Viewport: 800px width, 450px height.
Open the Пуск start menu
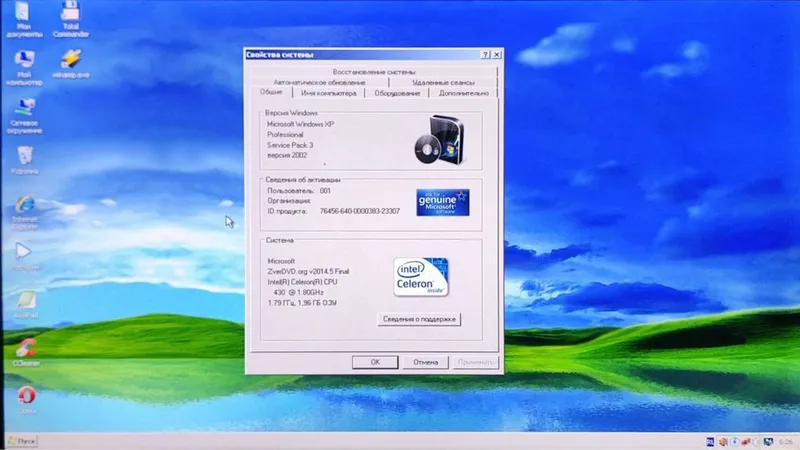point(21,441)
